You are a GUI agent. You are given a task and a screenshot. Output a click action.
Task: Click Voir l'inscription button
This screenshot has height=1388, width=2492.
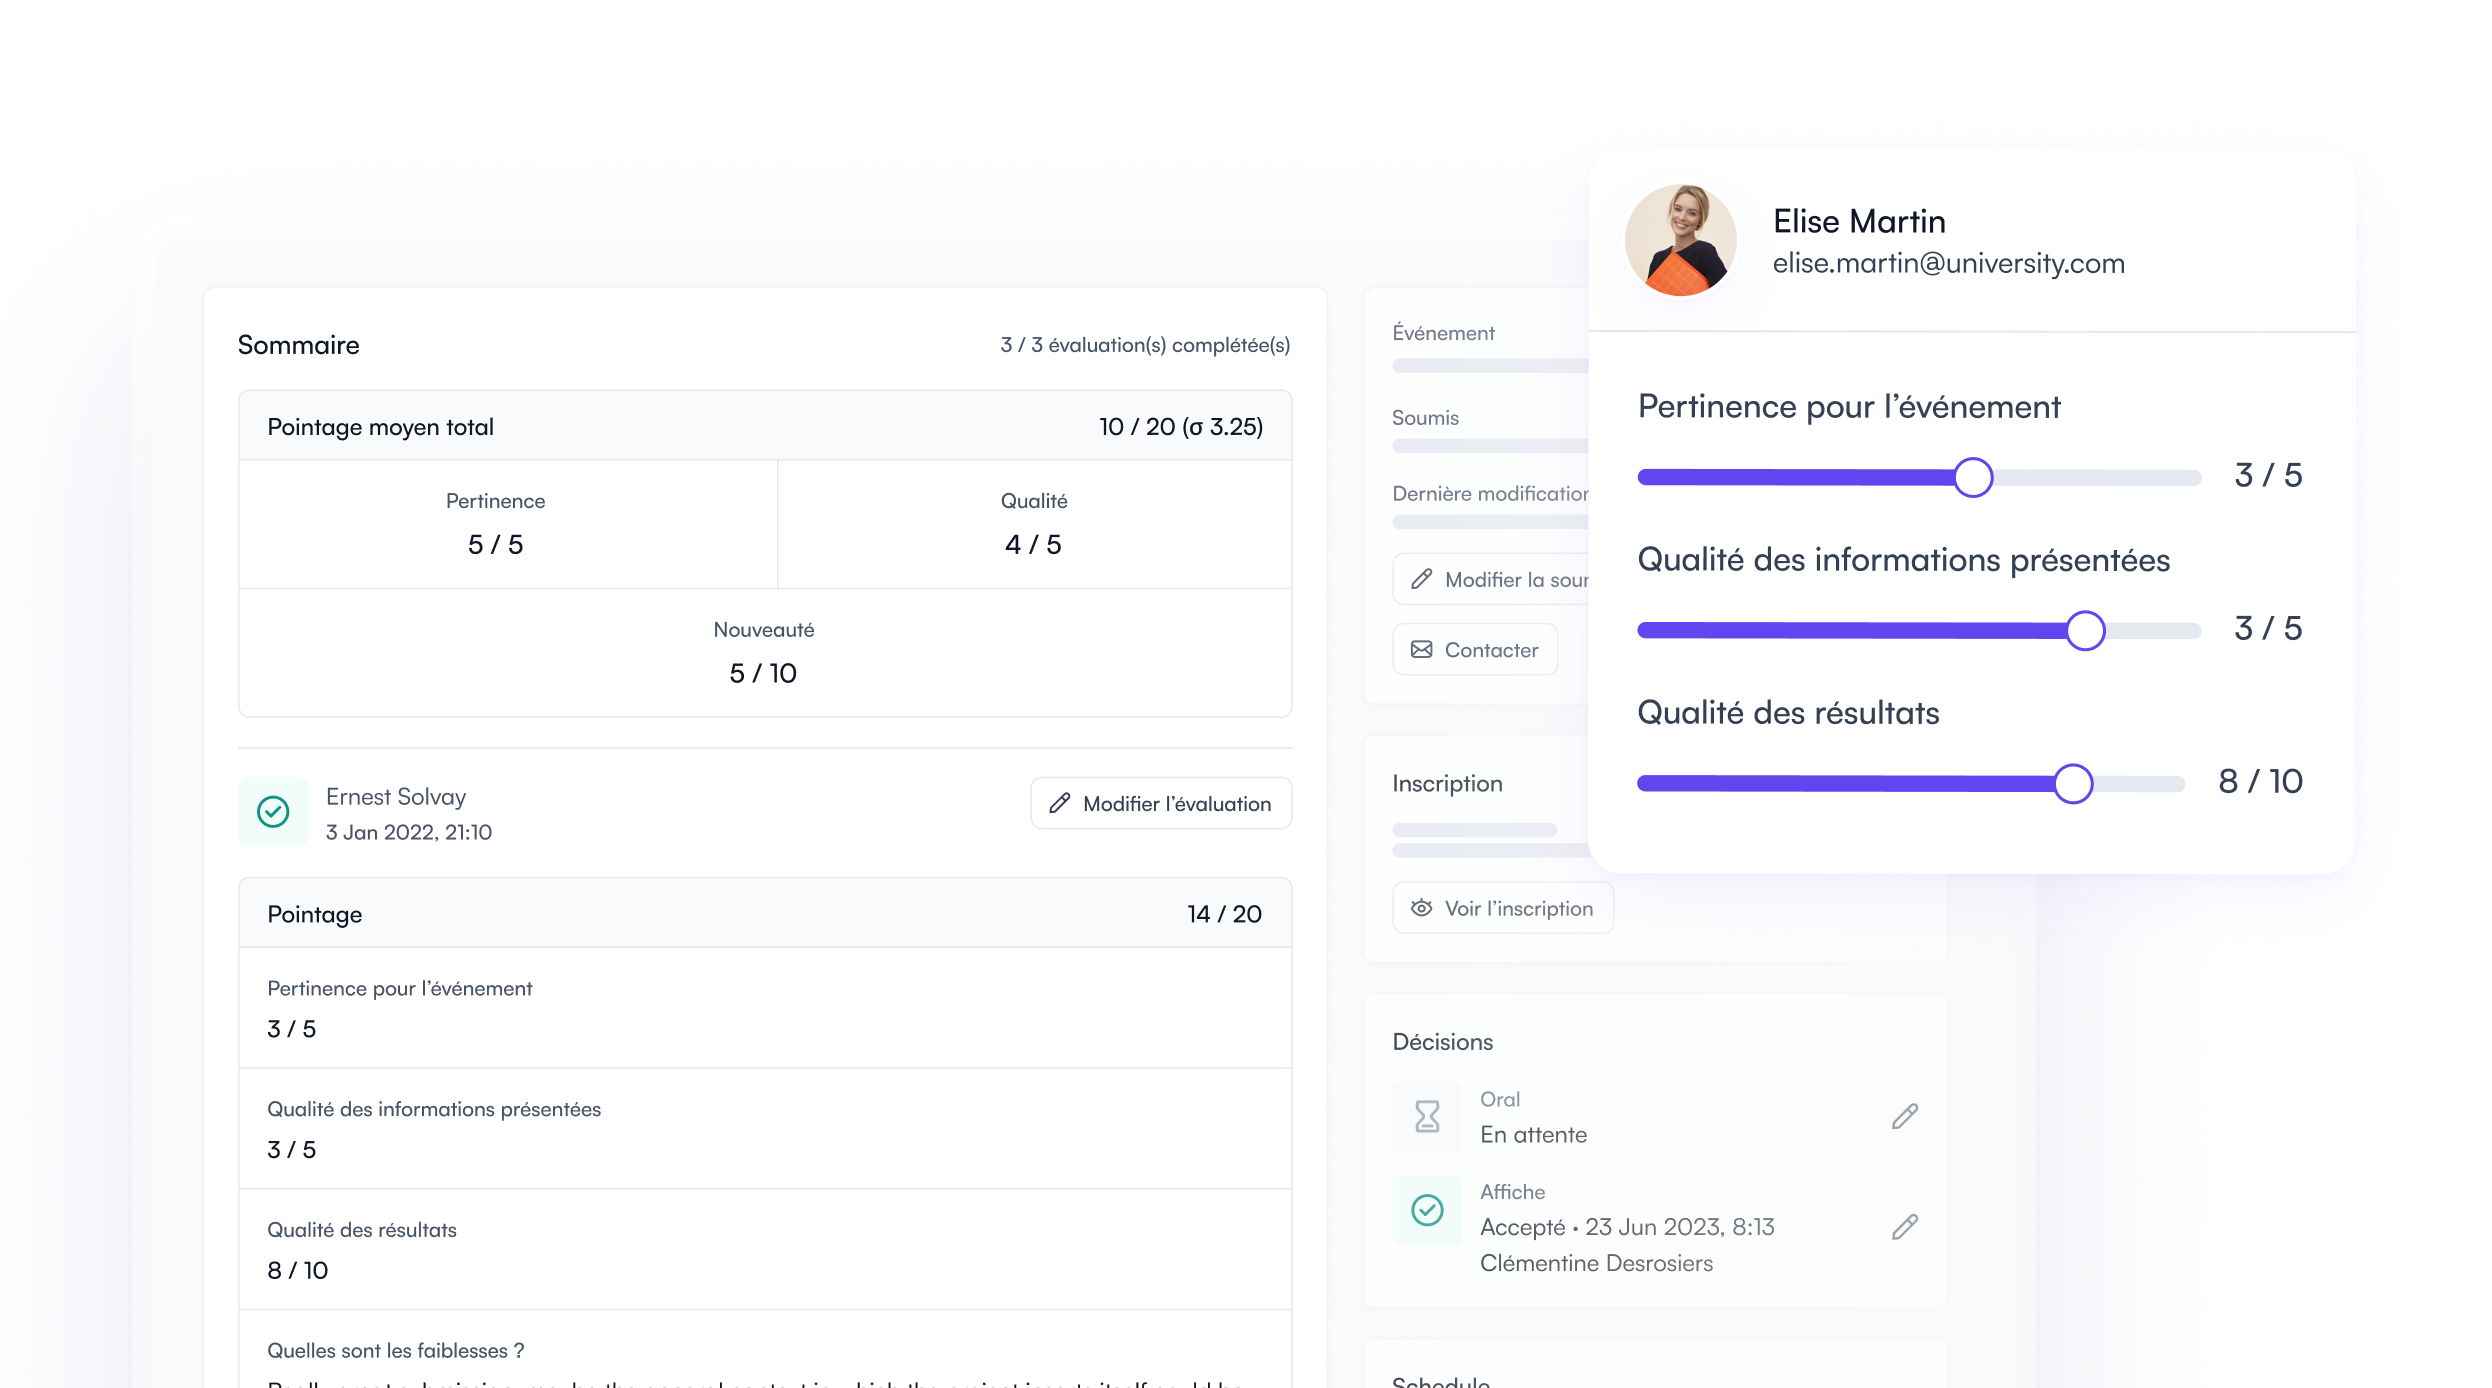tap(1503, 908)
